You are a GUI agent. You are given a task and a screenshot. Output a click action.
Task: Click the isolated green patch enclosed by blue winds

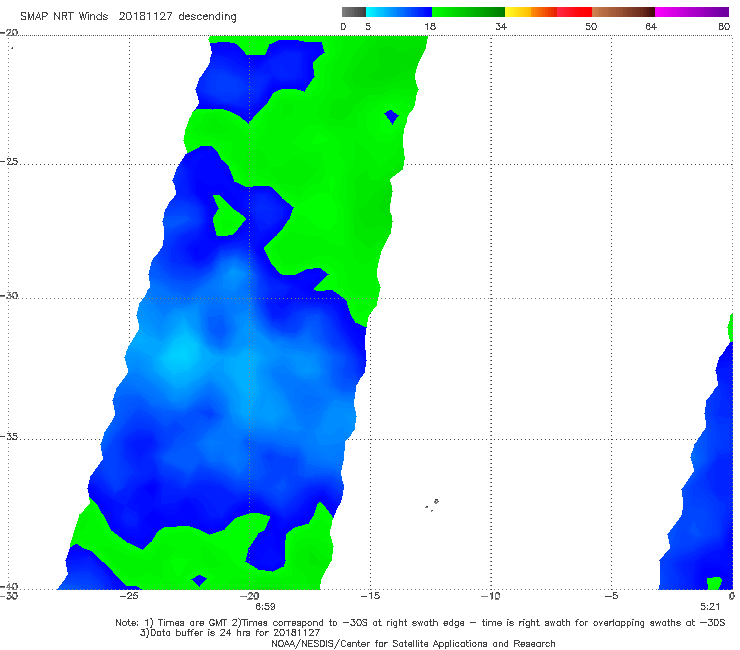click(x=228, y=217)
